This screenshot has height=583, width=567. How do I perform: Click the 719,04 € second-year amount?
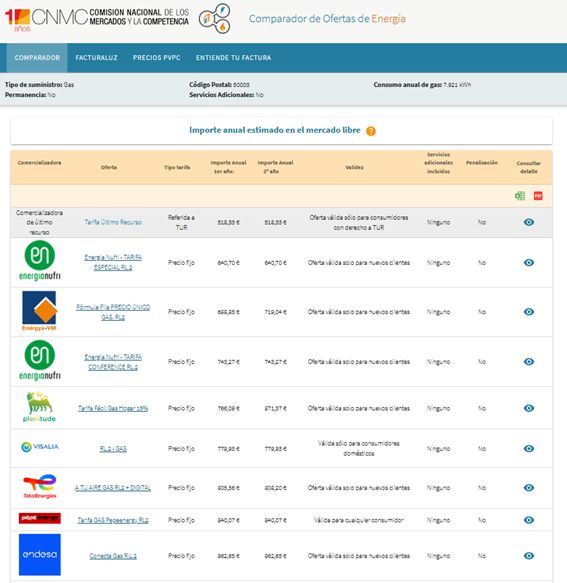276,312
